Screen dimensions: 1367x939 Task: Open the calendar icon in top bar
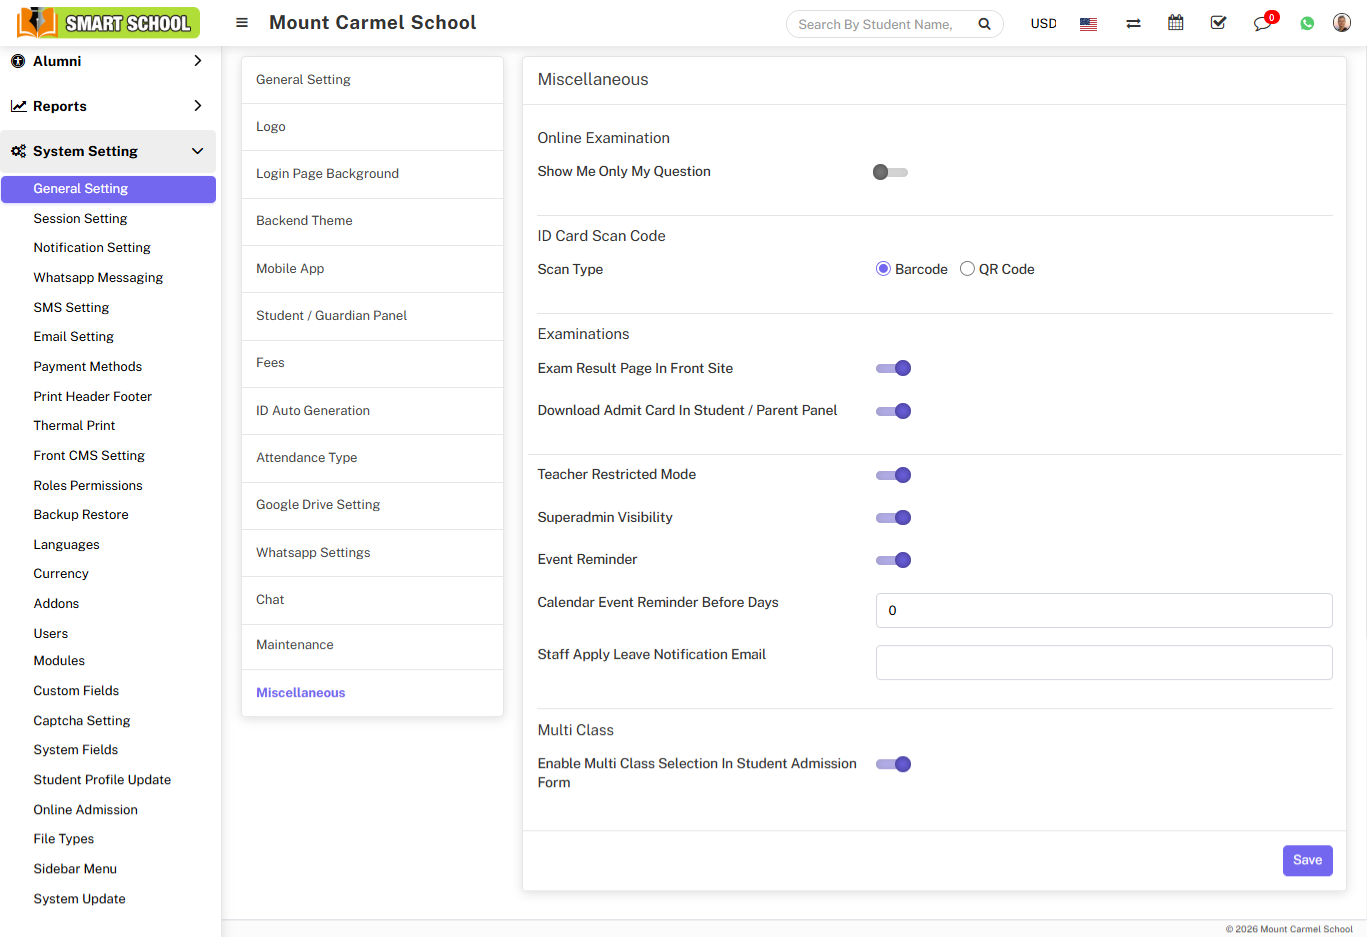click(x=1176, y=23)
